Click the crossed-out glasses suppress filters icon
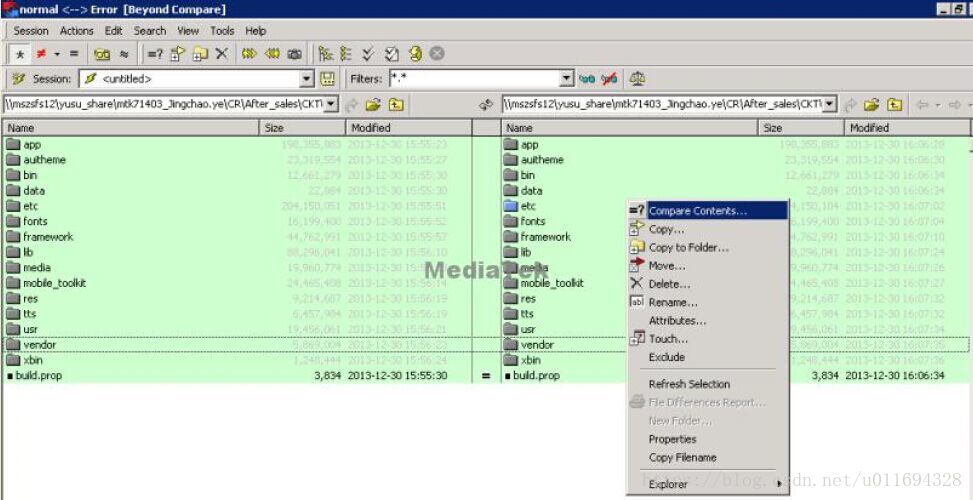The height and width of the screenshot is (500, 973). pyautogui.click(x=609, y=79)
